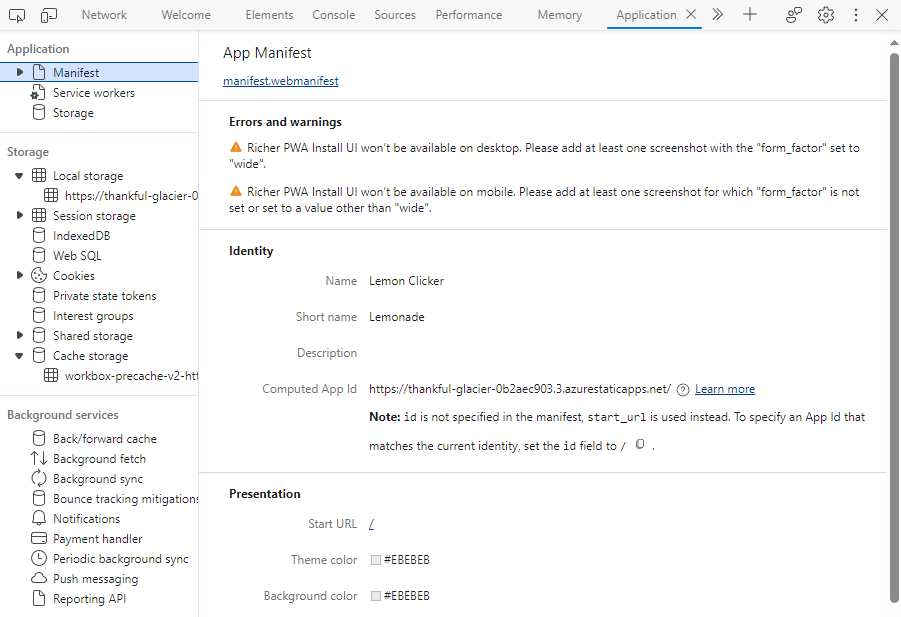Click the Cache storage database icon

(x=38, y=356)
